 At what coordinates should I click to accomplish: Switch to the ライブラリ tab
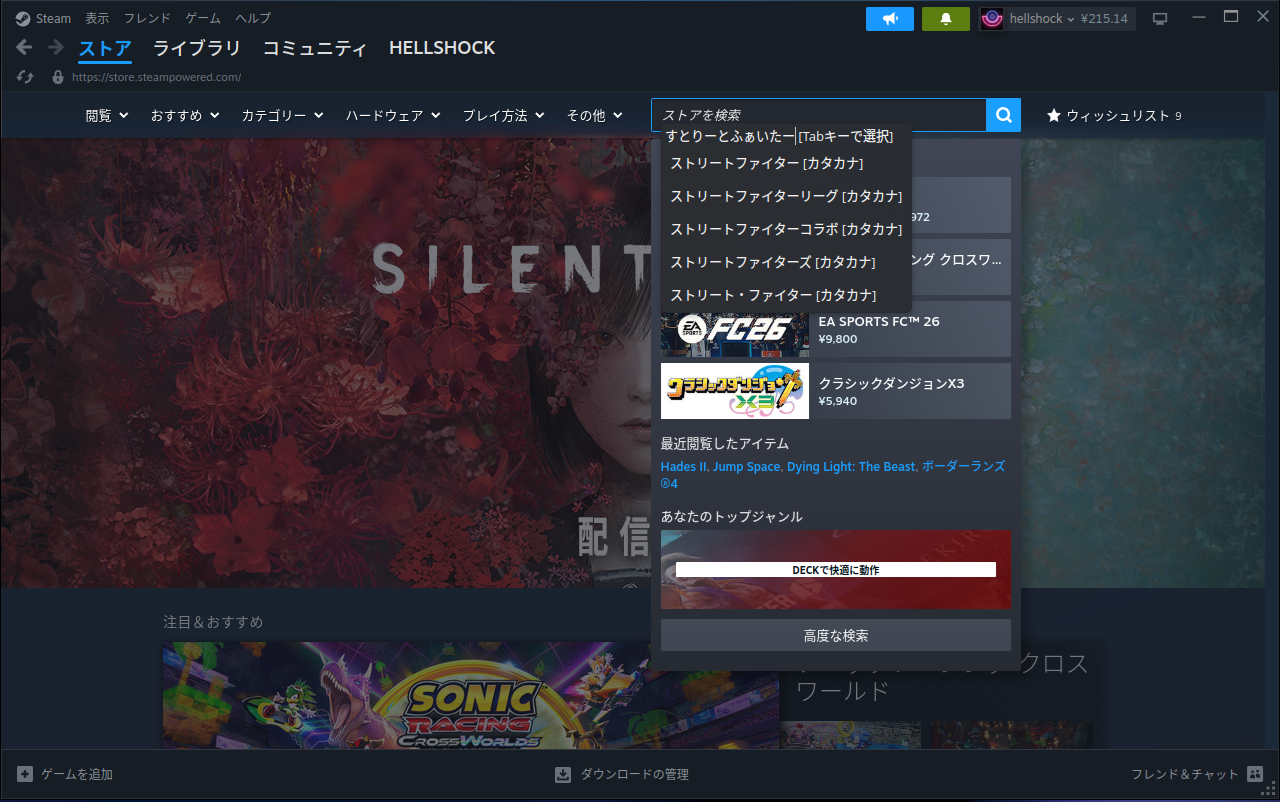196,47
